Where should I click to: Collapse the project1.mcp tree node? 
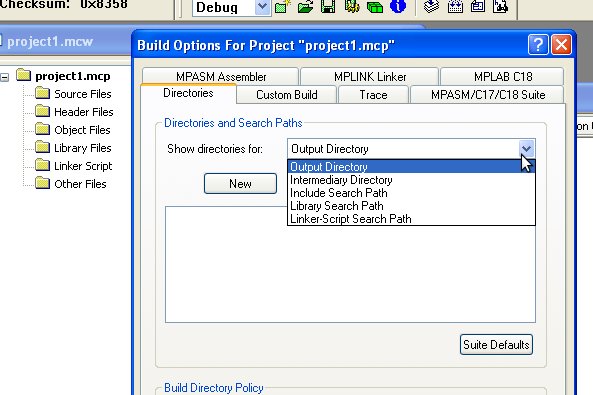coord(5,78)
